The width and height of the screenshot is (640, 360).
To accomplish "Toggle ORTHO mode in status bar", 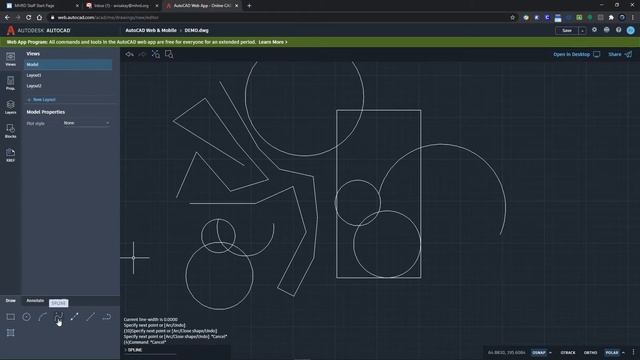I will (x=590, y=352).
